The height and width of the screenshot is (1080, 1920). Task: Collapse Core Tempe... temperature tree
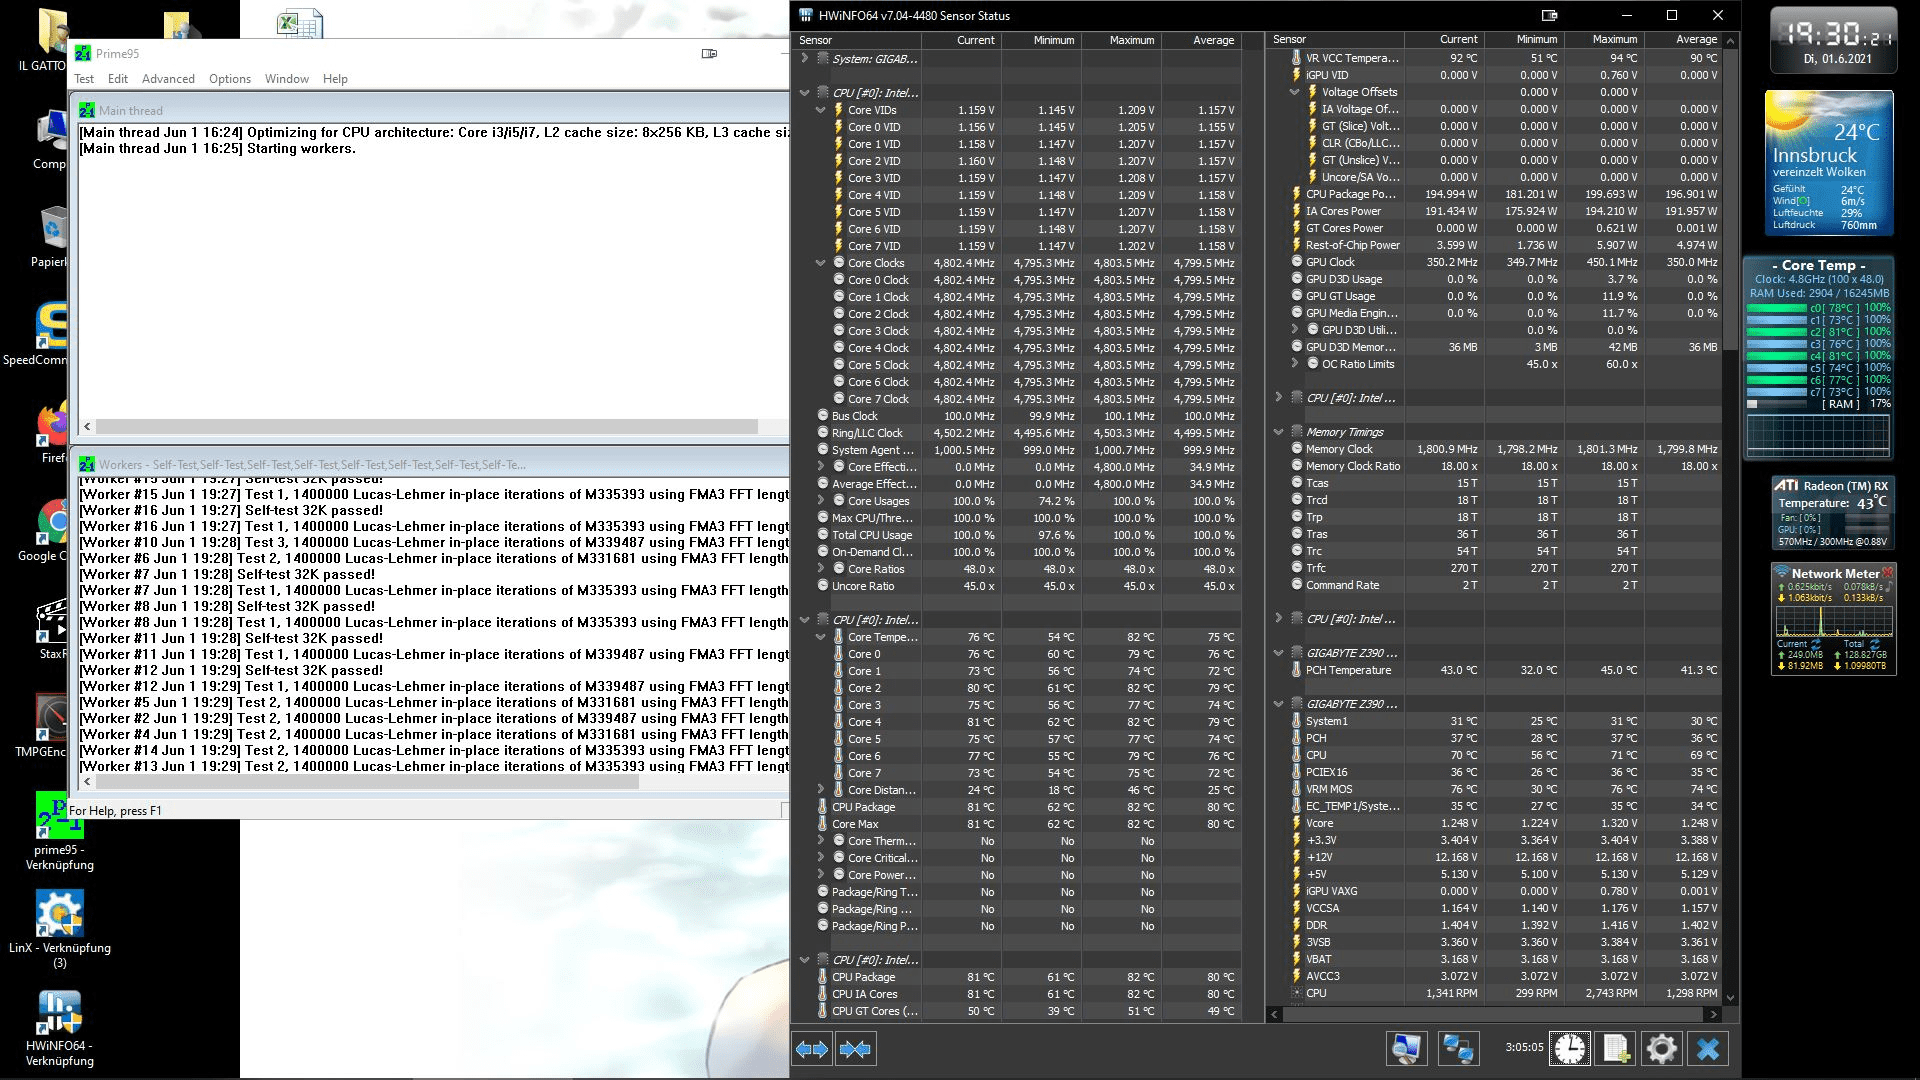click(821, 637)
